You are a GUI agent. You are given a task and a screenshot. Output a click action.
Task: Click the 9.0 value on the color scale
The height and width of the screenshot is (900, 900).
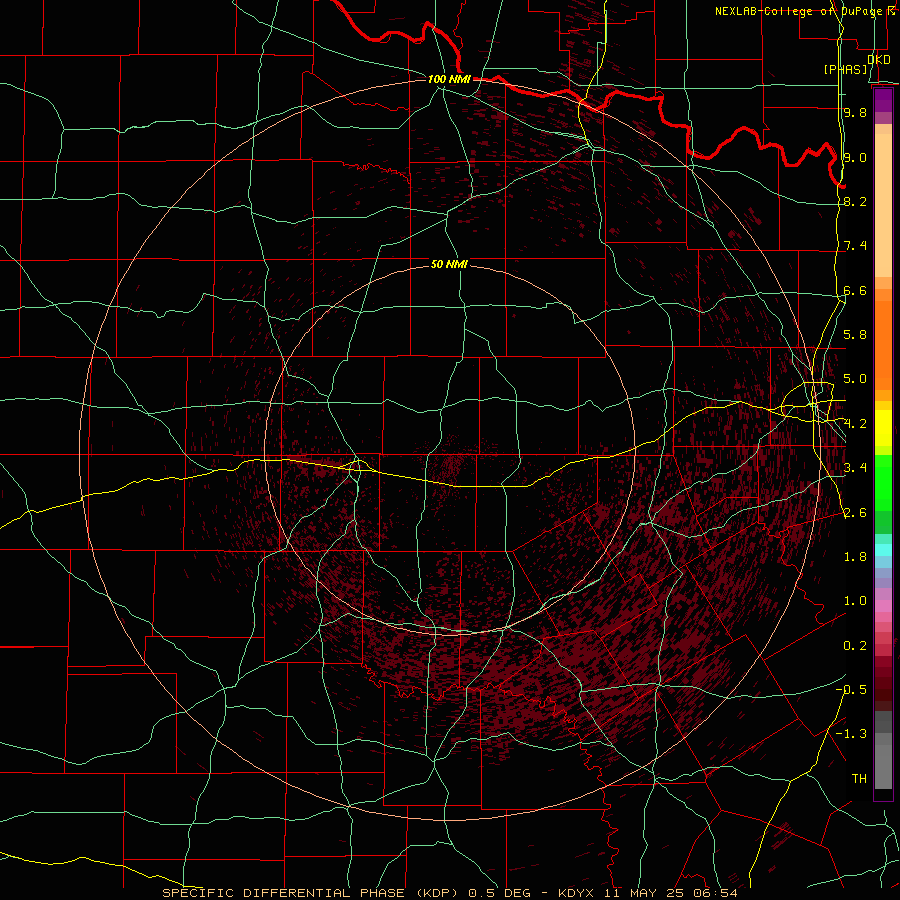click(855, 157)
